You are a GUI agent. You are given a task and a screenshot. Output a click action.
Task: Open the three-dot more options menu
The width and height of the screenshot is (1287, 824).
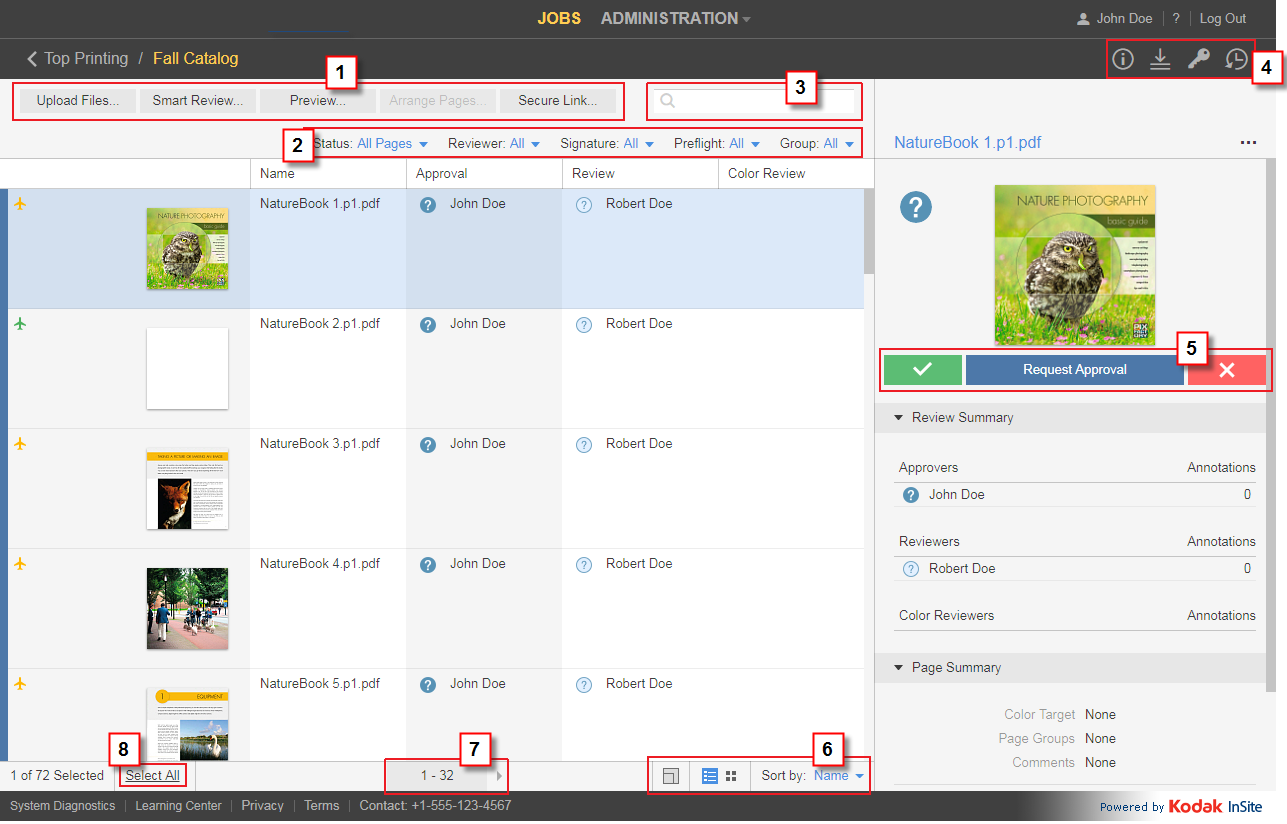(x=1247, y=143)
